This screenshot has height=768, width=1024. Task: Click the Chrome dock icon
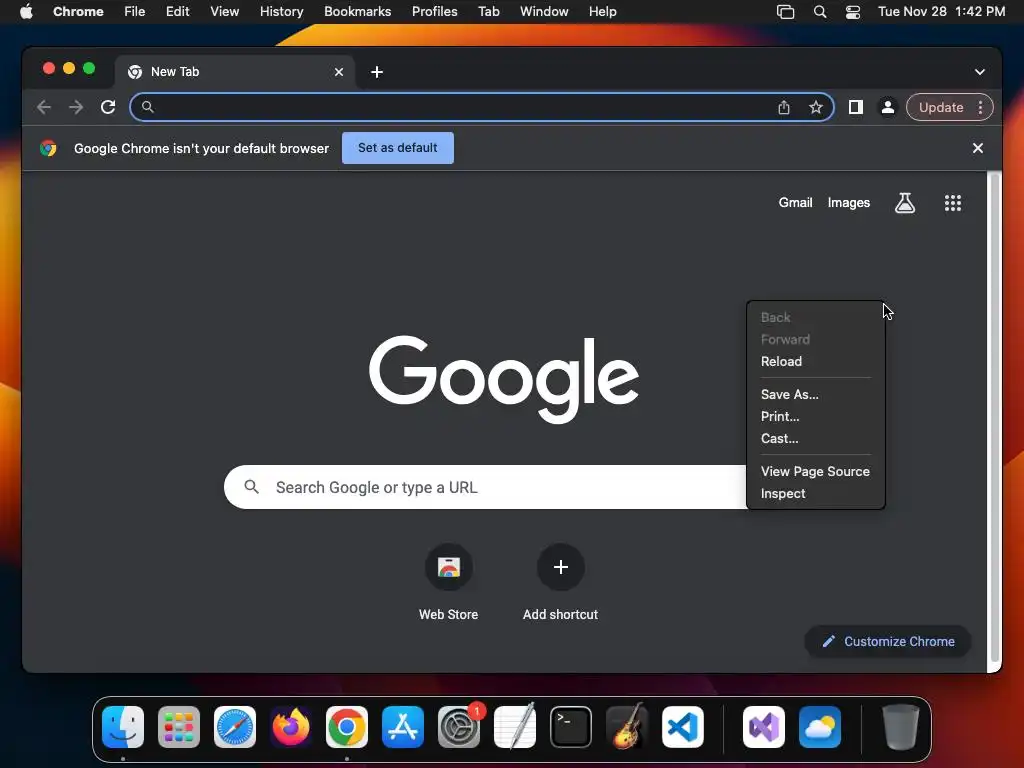pyautogui.click(x=347, y=727)
